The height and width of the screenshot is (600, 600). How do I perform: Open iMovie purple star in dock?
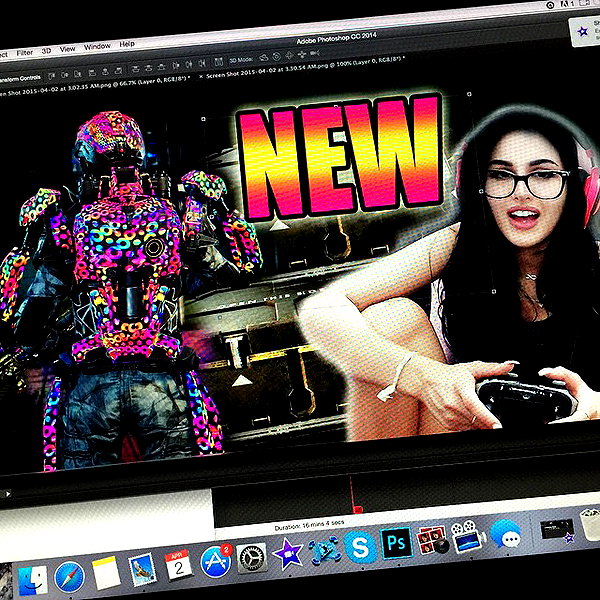tap(288, 553)
